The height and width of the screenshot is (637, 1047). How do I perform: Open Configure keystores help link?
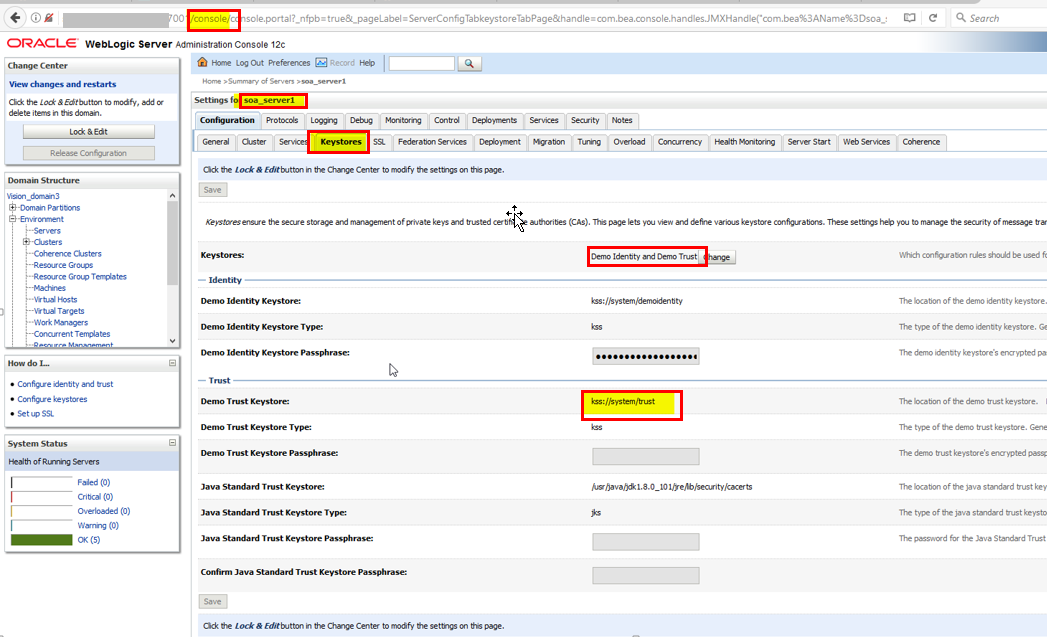[52, 399]
